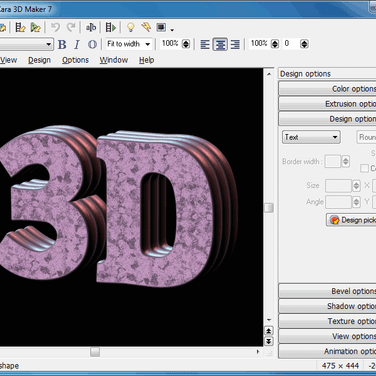
Task: Click the field showing 0
Action: [291, 44]
